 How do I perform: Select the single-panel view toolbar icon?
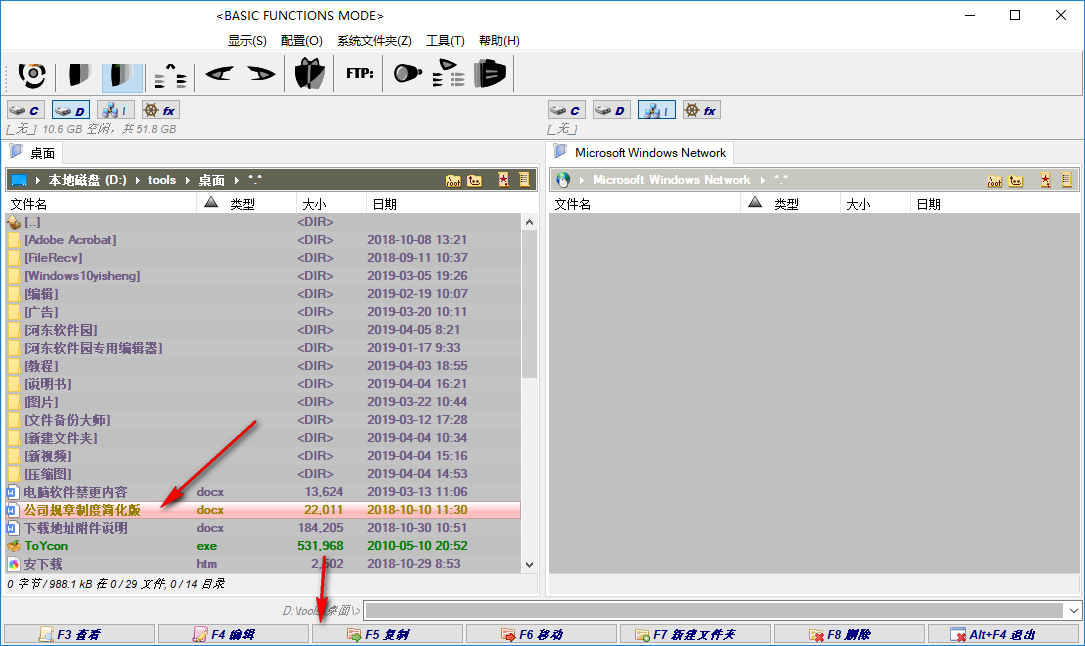pyautogui.click(x=80, y=75)
